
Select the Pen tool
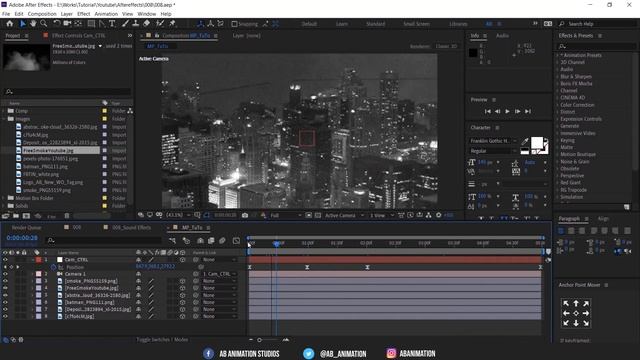pos(102,24)
